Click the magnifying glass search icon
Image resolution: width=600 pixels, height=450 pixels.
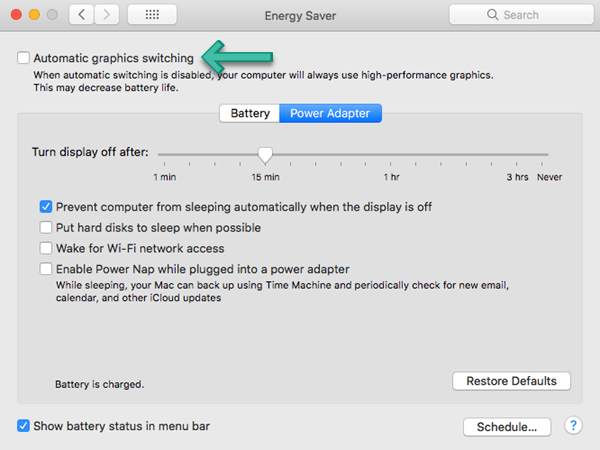(492, 15)
